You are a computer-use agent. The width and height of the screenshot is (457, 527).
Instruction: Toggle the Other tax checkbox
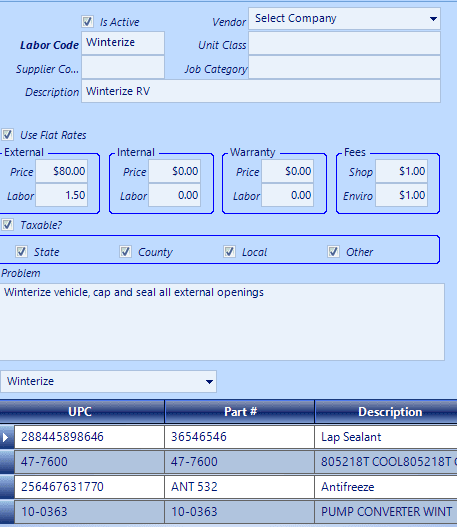pos(334,252)
